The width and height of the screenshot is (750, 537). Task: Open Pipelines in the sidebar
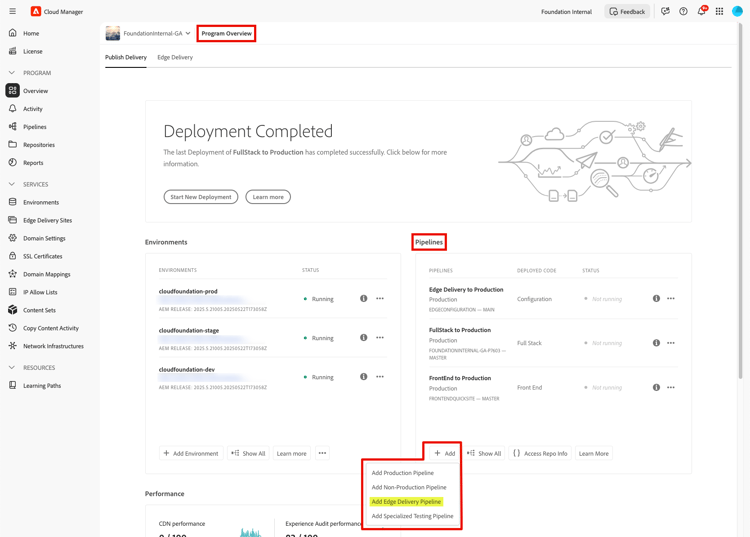34,127
